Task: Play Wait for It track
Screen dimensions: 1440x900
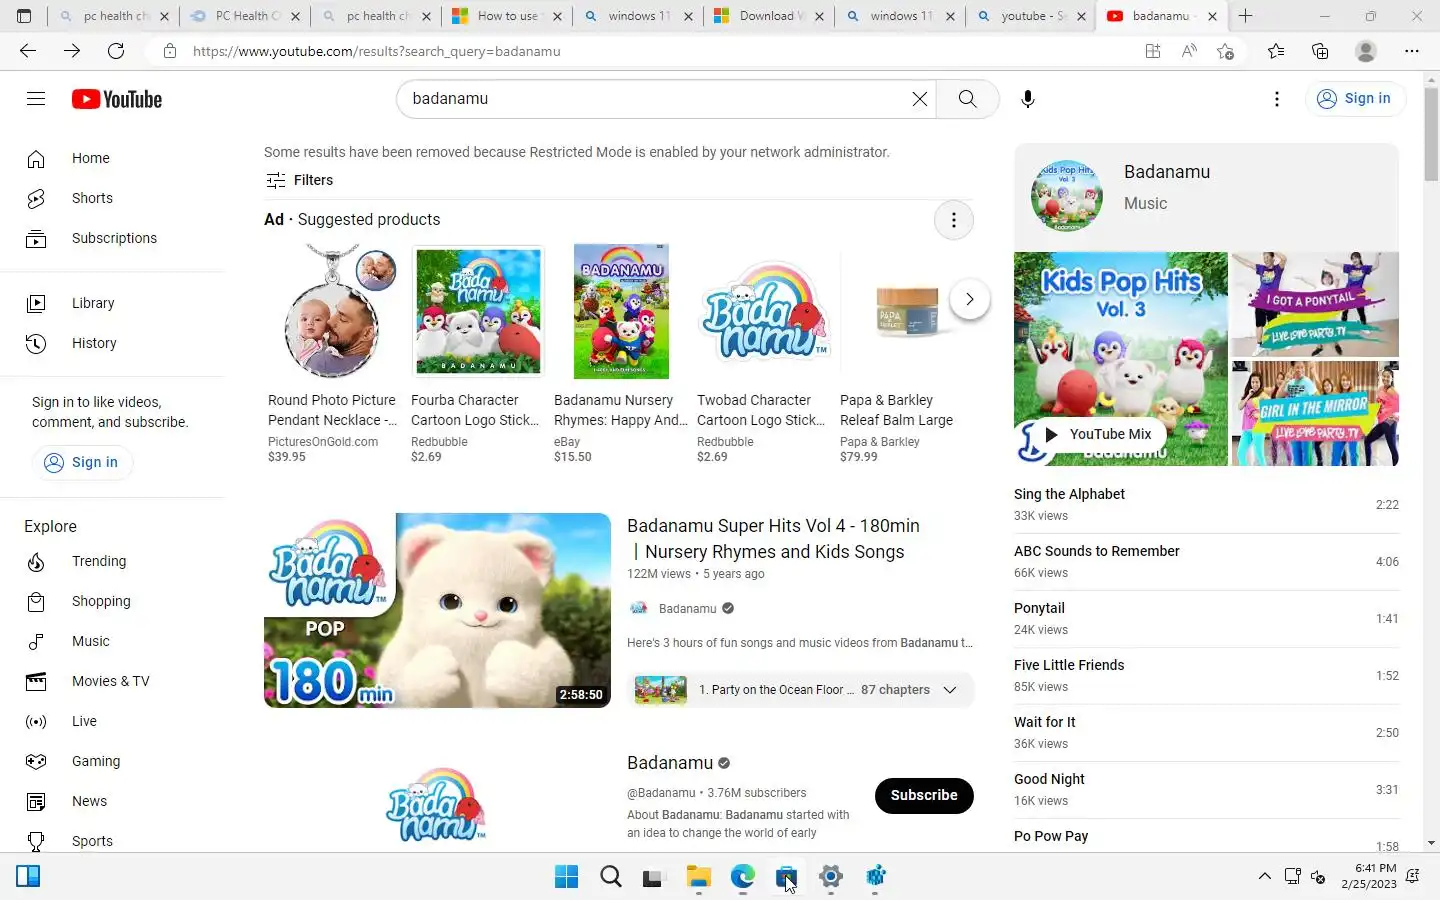Action: coord(1206,733)
